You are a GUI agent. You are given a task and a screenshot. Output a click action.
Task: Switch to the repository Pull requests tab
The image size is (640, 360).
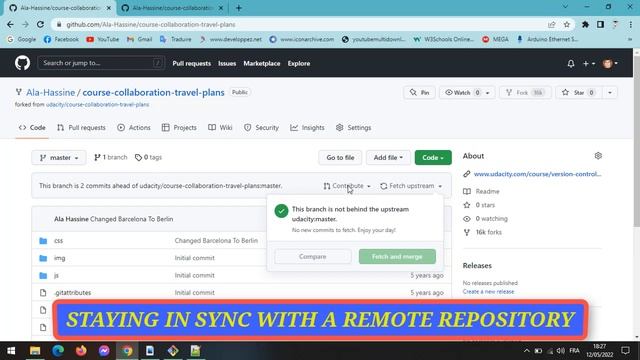point(81,128)
